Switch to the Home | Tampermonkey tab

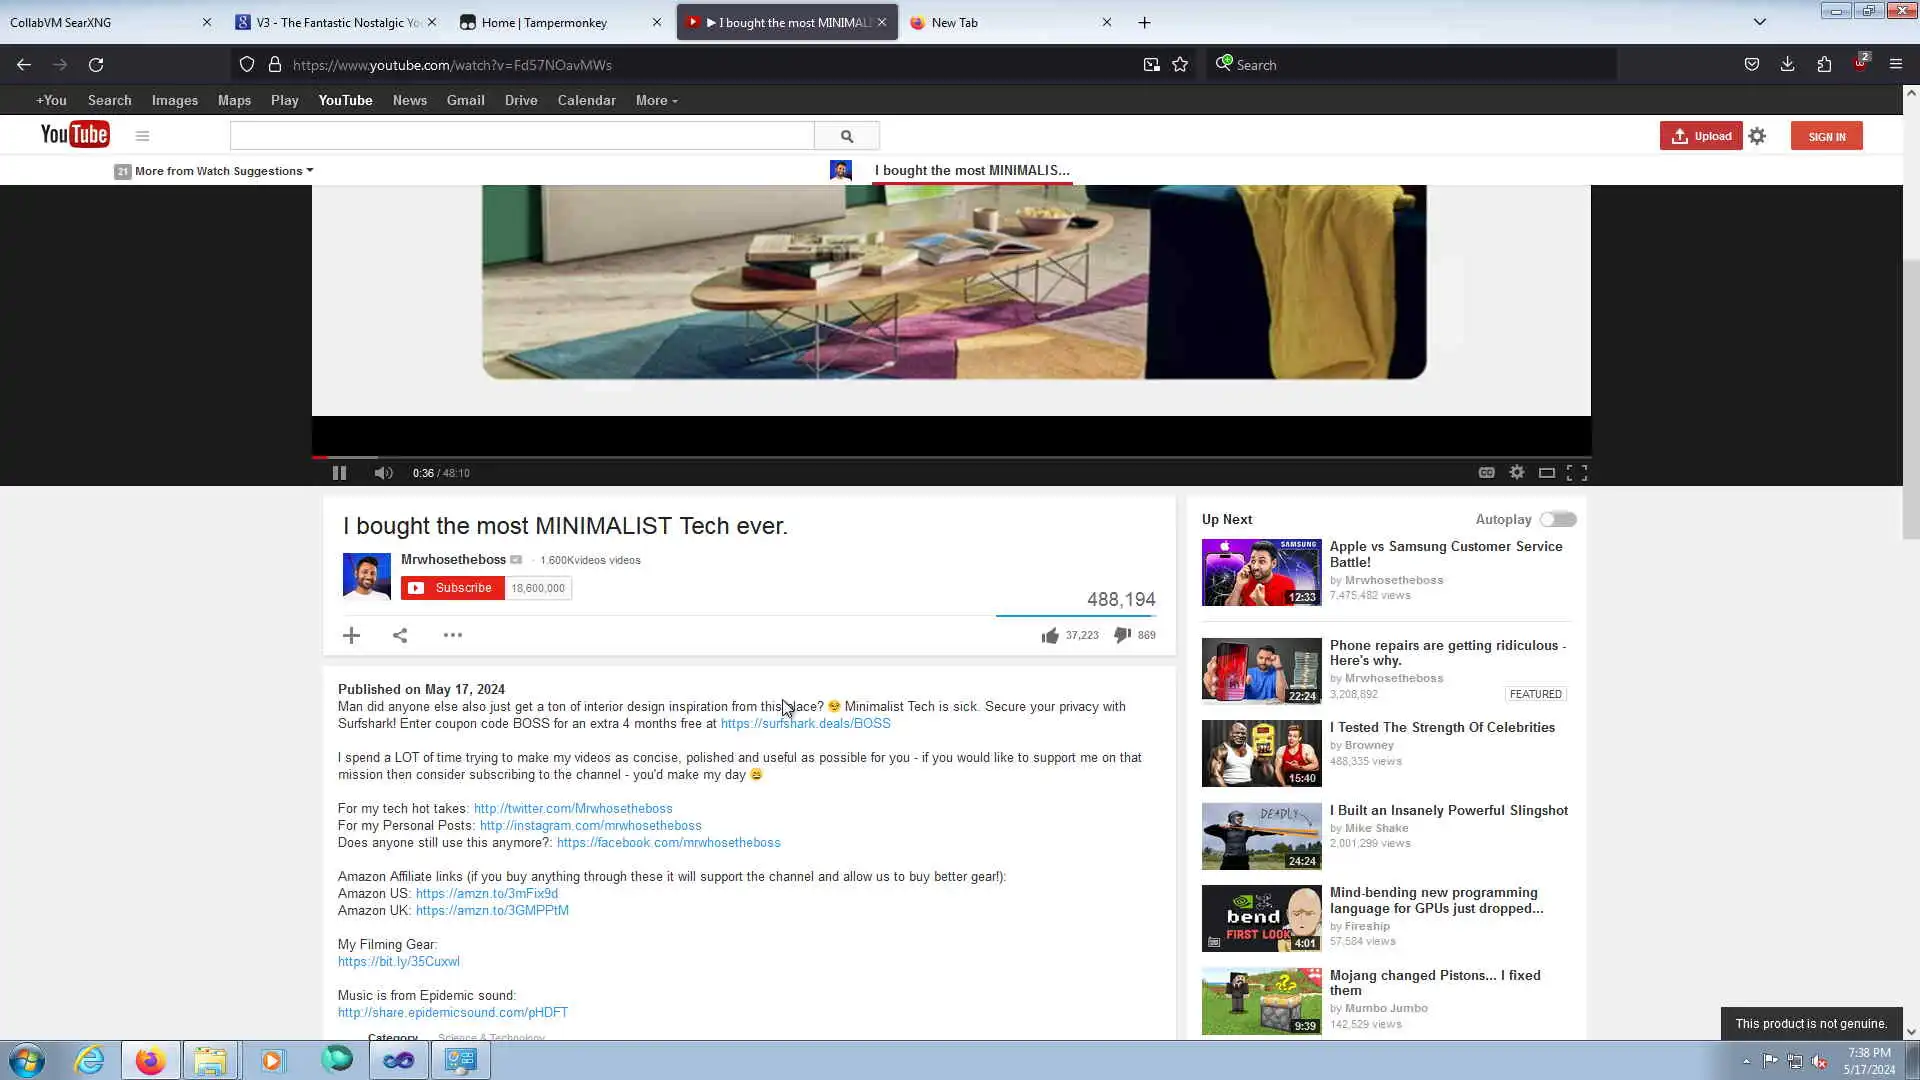pyautogui.click(x=544, y=22)
